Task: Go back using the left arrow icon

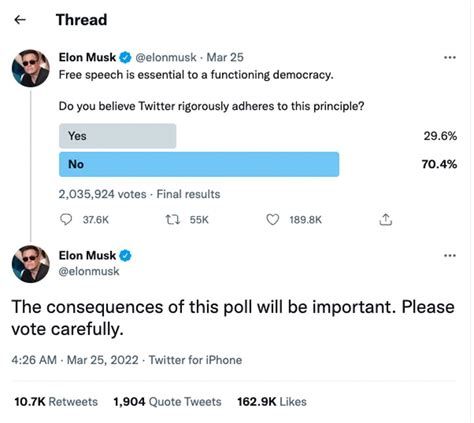Action: [x=20, y=20]
